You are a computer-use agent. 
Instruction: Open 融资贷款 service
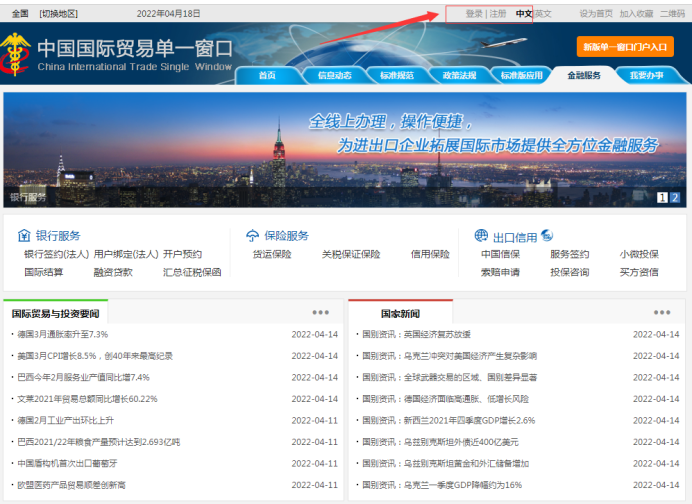tap(113, 272)
